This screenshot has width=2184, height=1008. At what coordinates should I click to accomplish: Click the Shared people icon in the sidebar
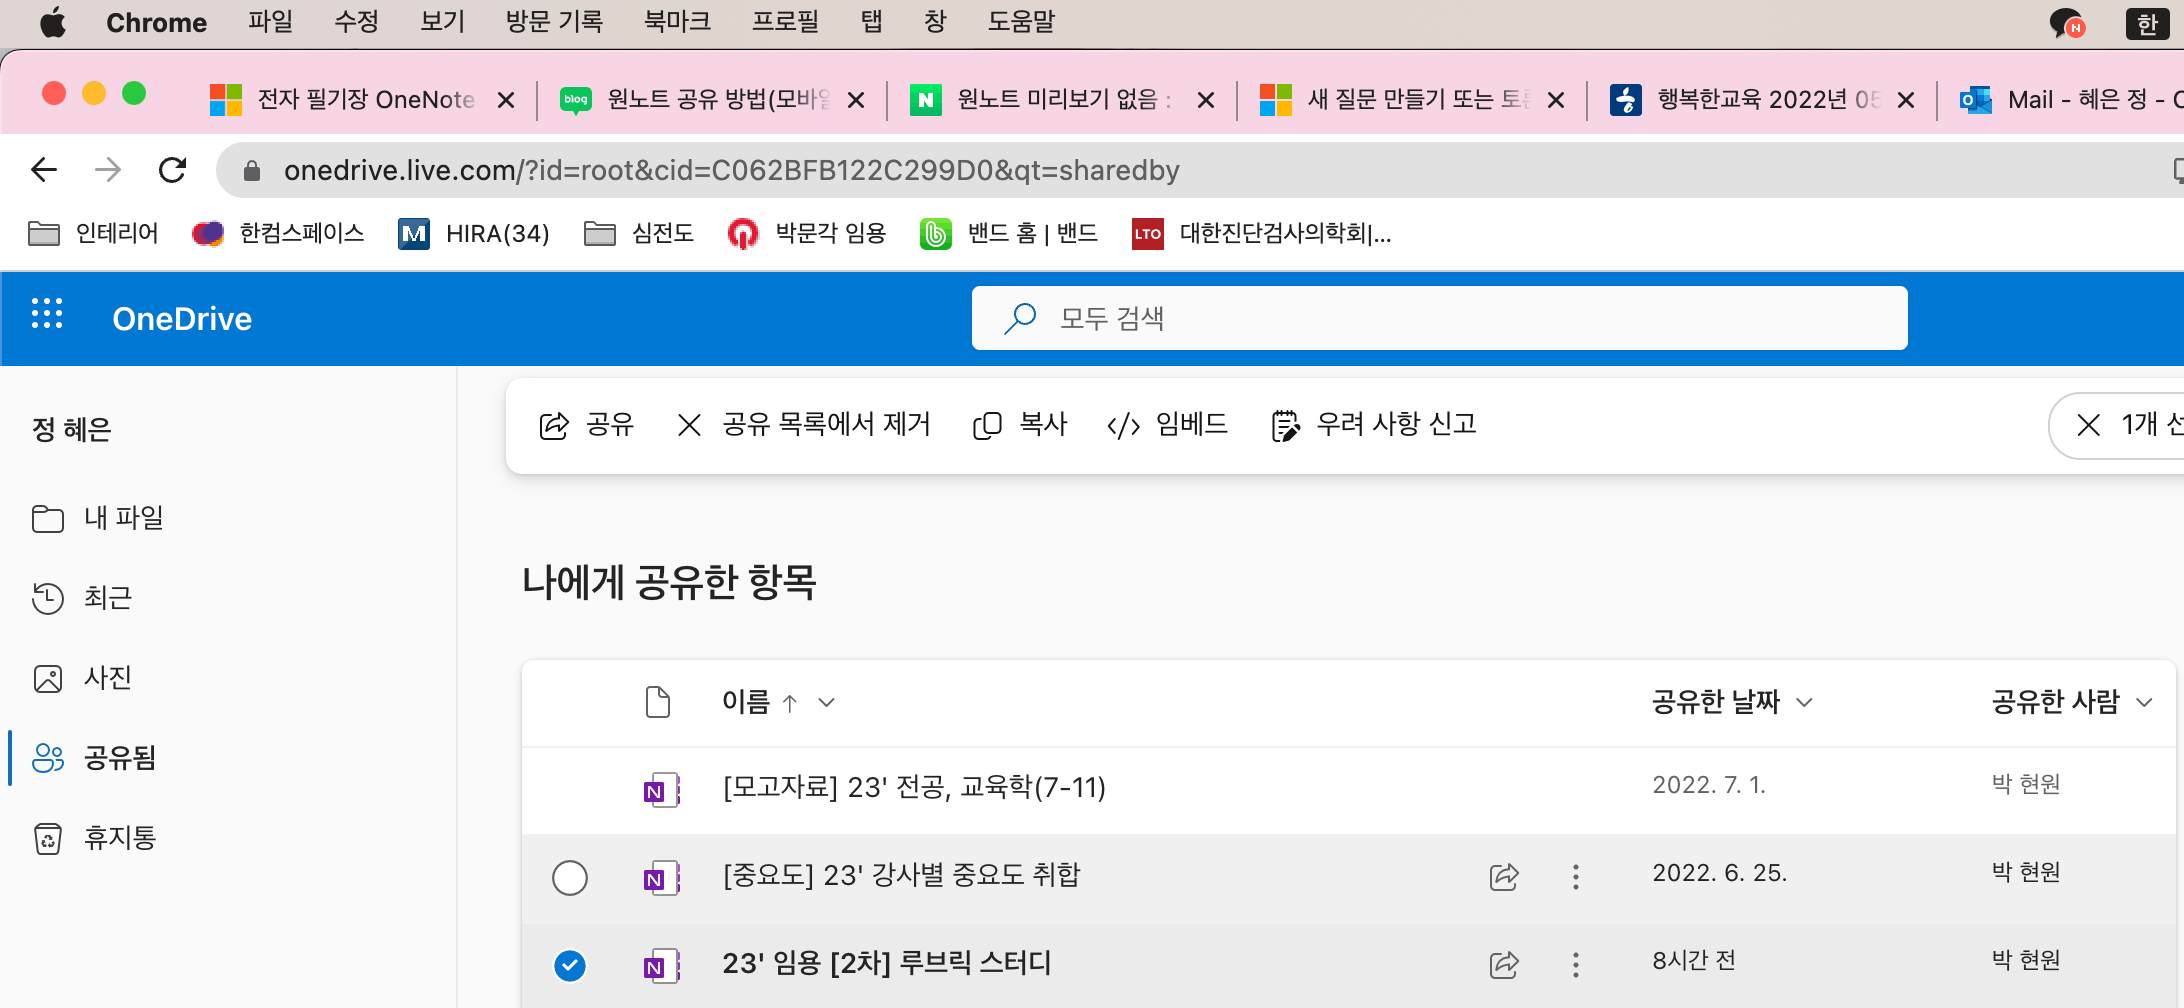click(x=48, y=758)
